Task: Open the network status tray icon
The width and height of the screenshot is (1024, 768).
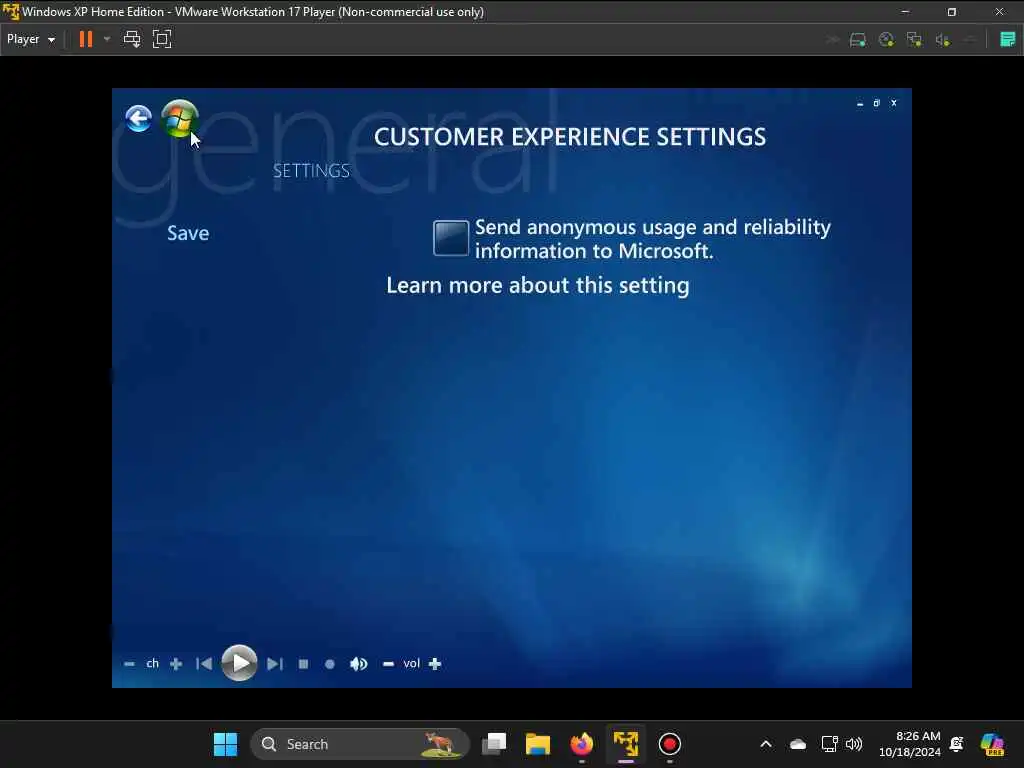Action: pos(829,744)
